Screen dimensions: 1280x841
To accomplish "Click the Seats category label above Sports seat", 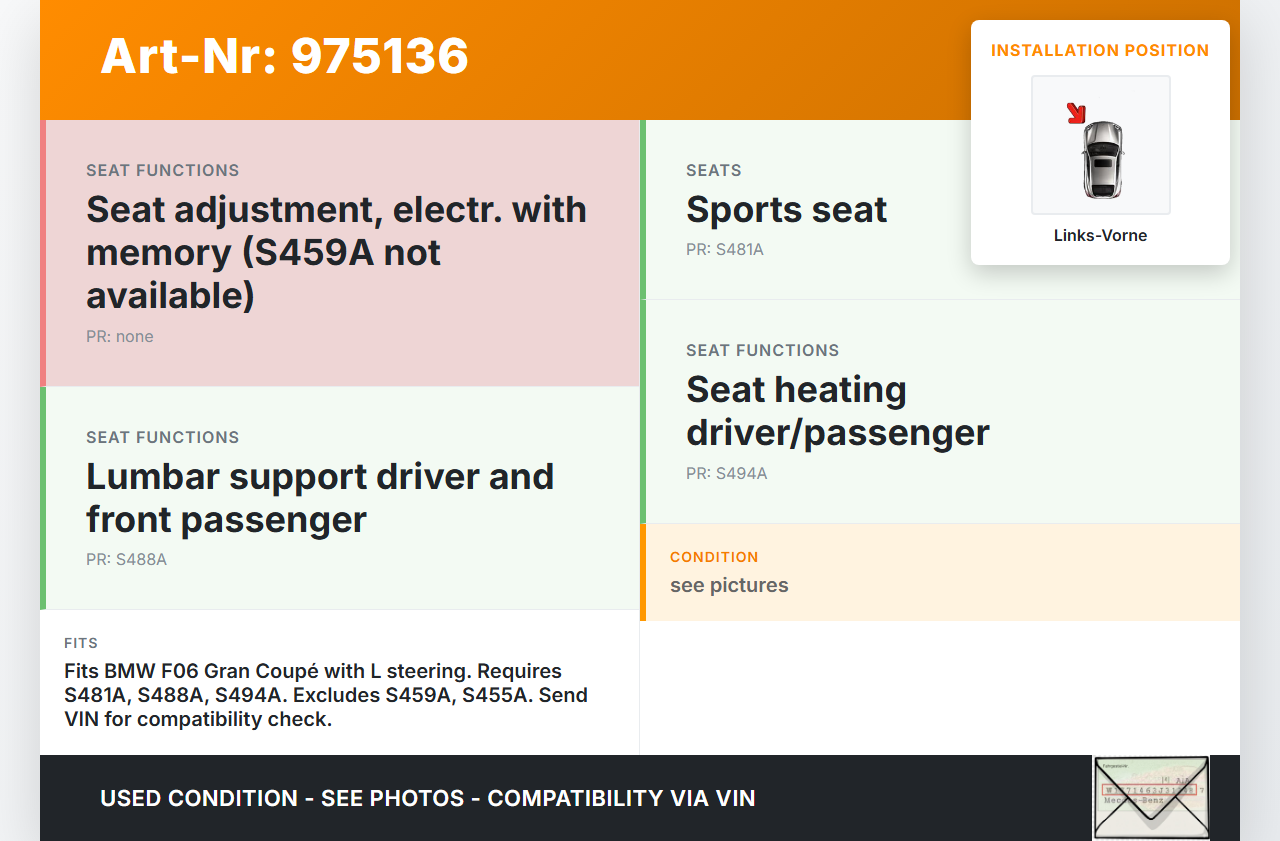I will click(713, 171).
